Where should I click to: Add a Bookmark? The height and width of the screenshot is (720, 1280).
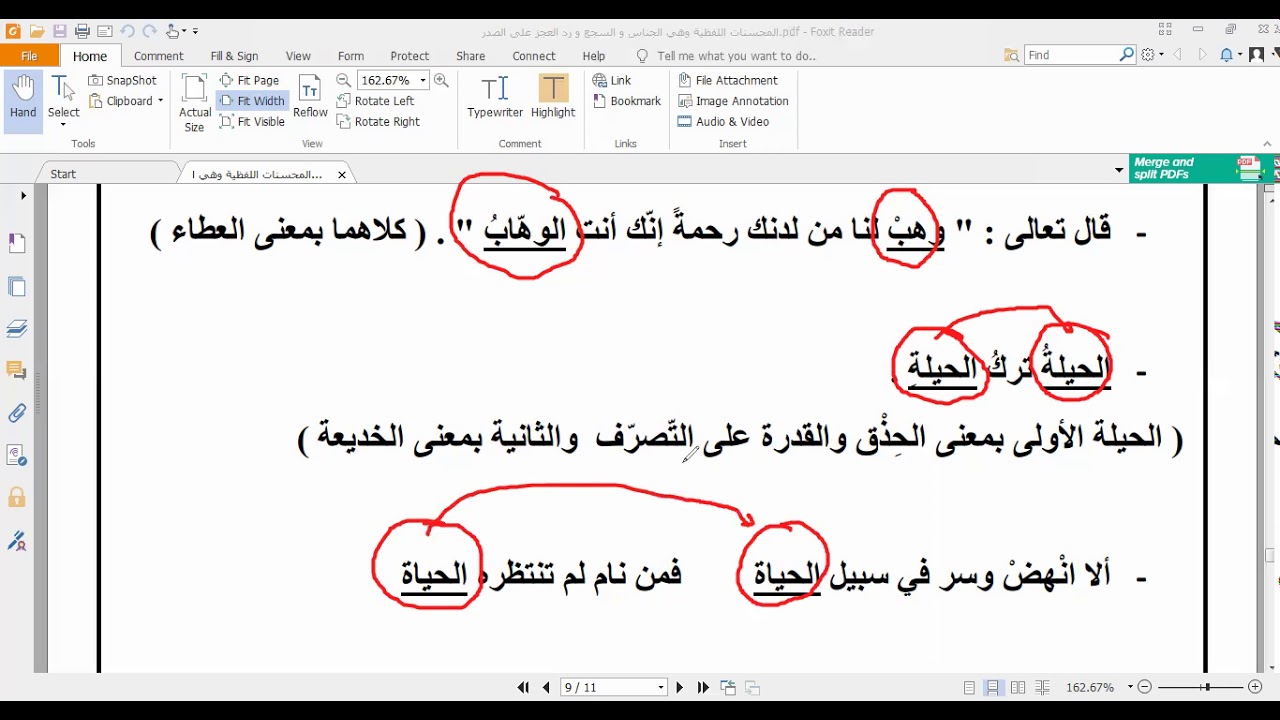tap(627, 101)
